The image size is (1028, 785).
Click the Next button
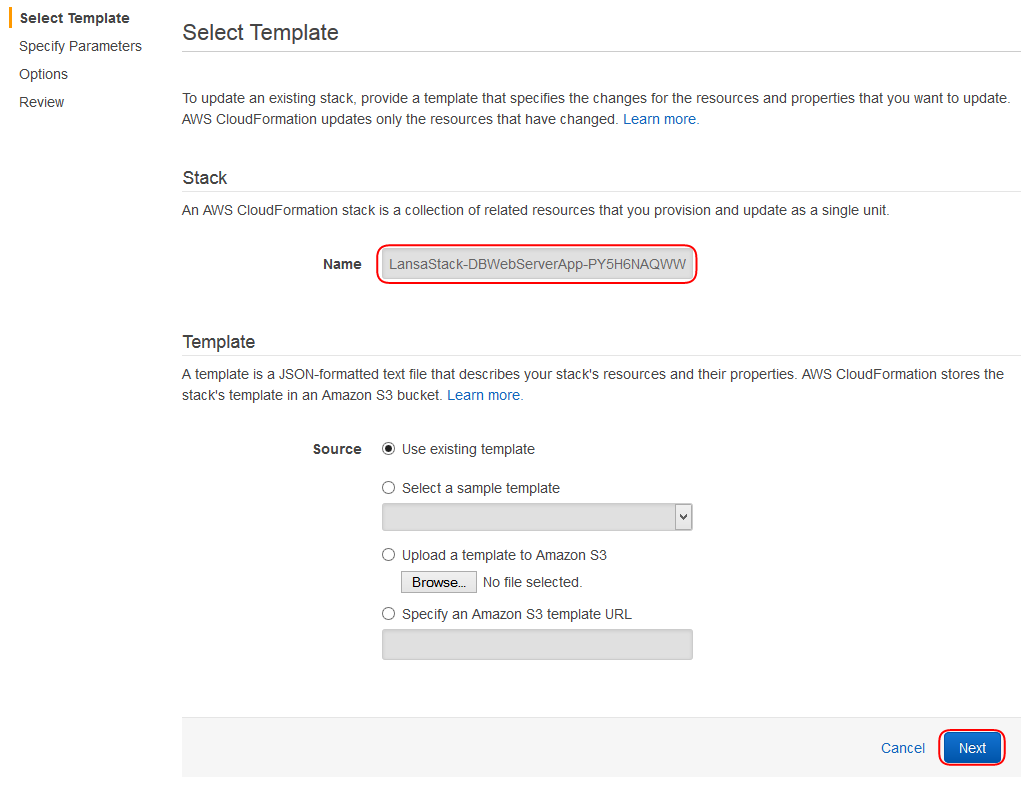tap(972, 748)
